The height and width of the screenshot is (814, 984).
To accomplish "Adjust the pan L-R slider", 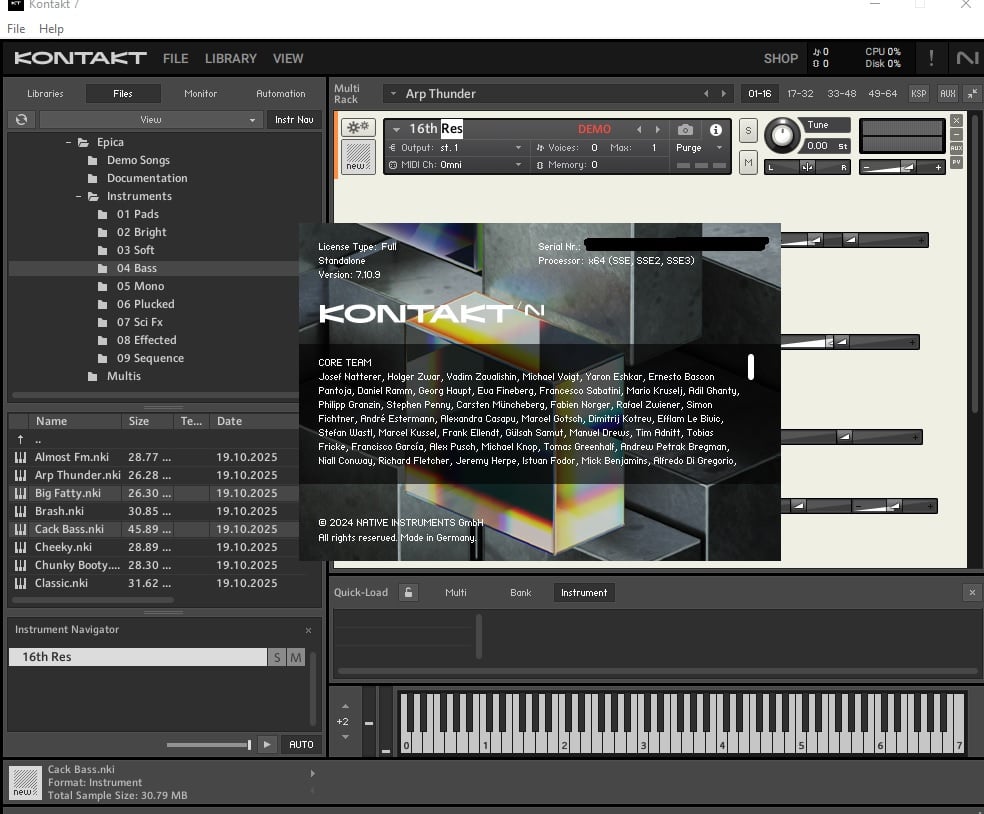I will point(807,167).
